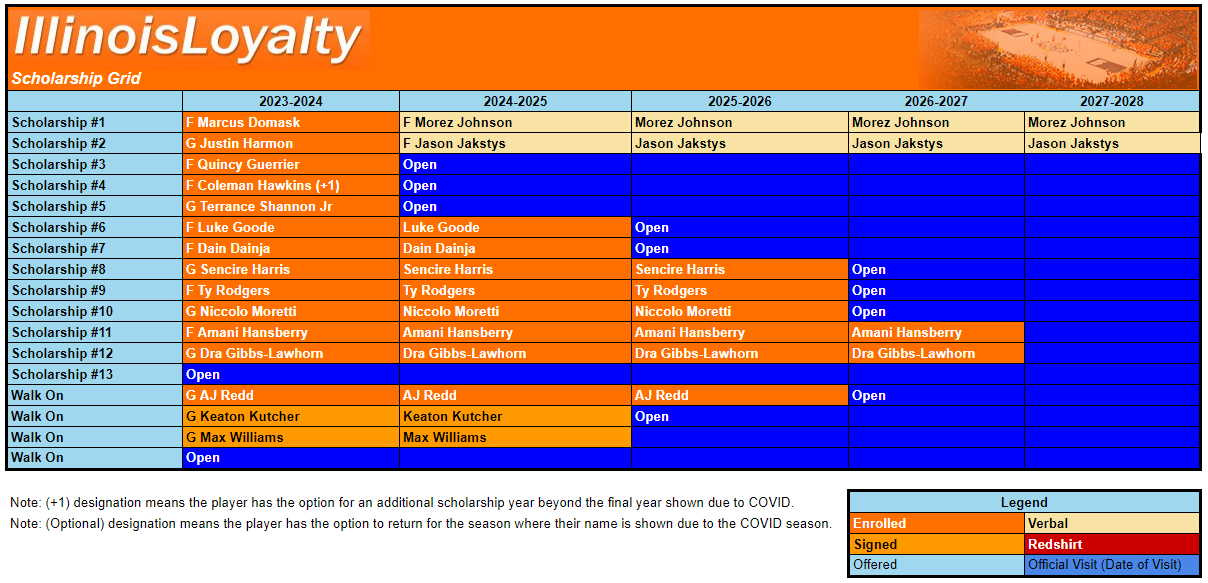Click the Scholarship Grid subtitle text
The height and width of the screenshot is (583, 1208).
[77, 78]
